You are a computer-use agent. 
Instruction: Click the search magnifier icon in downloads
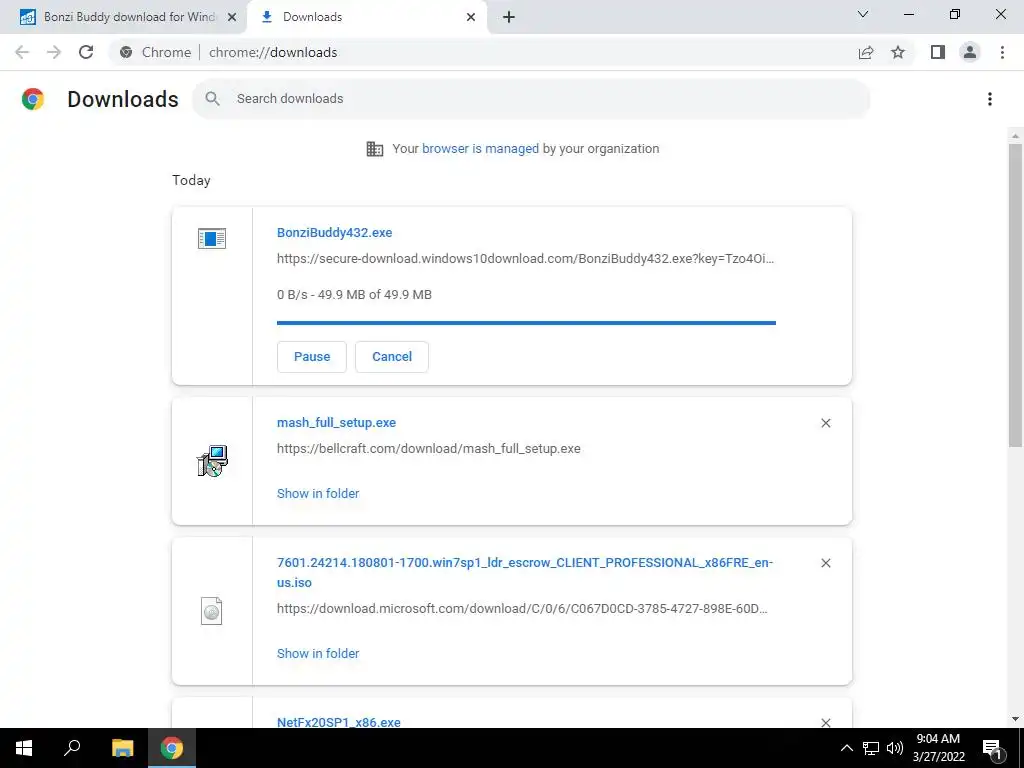[x=212, y=99]
